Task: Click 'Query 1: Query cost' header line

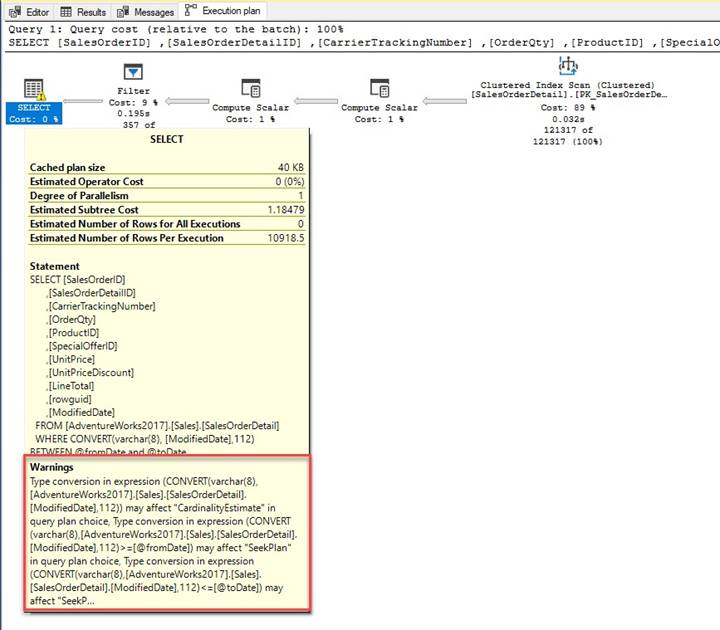Action: 176,29
